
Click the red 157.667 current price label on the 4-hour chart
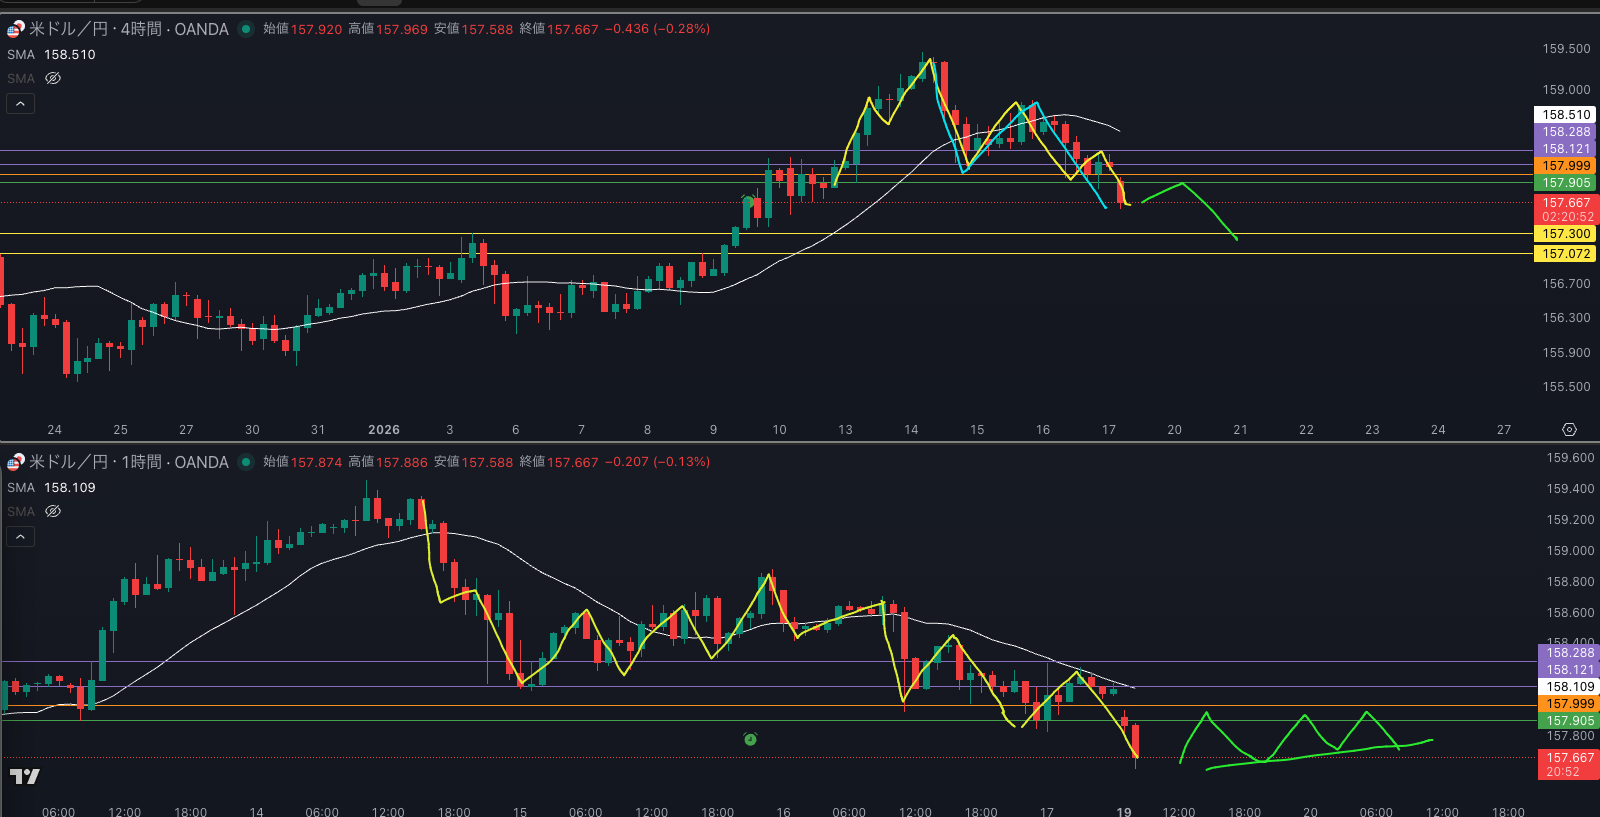(1565, 203)
